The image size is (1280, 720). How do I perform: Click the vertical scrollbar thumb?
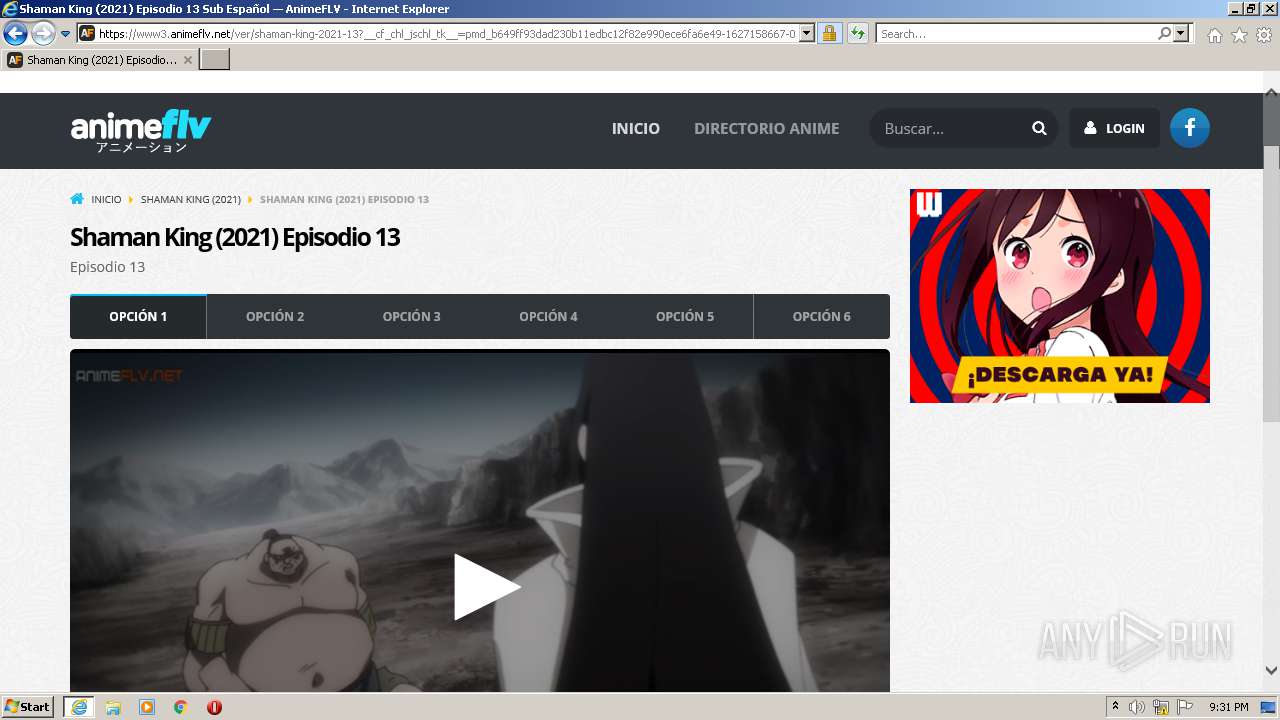click(x=1271, y=282)
